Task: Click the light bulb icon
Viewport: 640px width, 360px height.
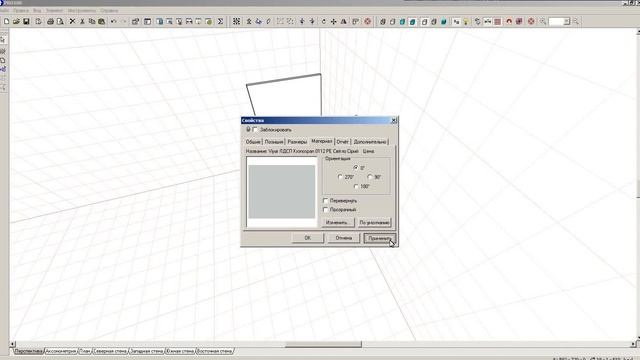Action: coord(466,21)
